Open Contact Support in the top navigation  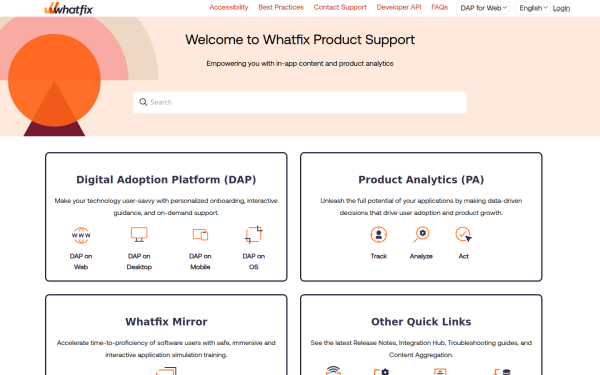(340, 7)
